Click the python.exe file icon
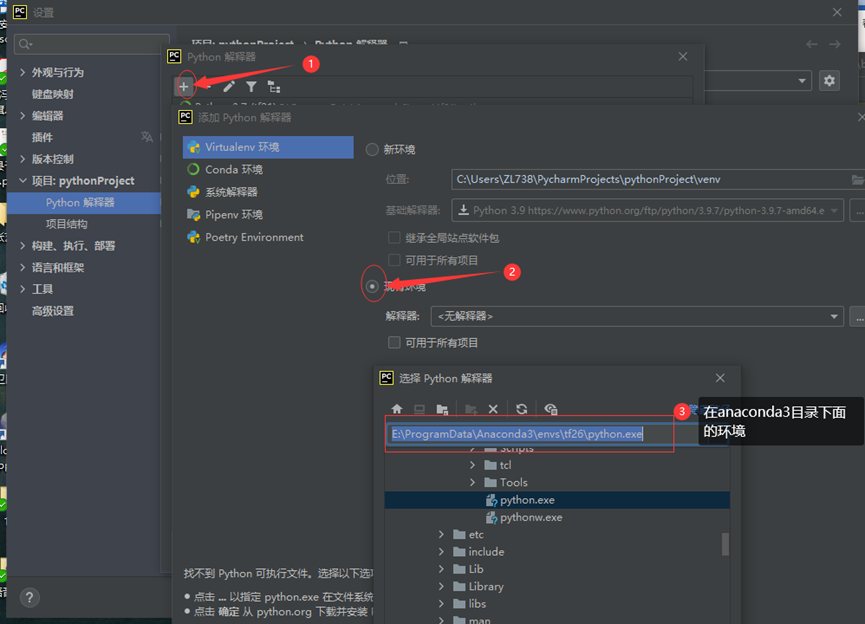 (x=492, y=500)
